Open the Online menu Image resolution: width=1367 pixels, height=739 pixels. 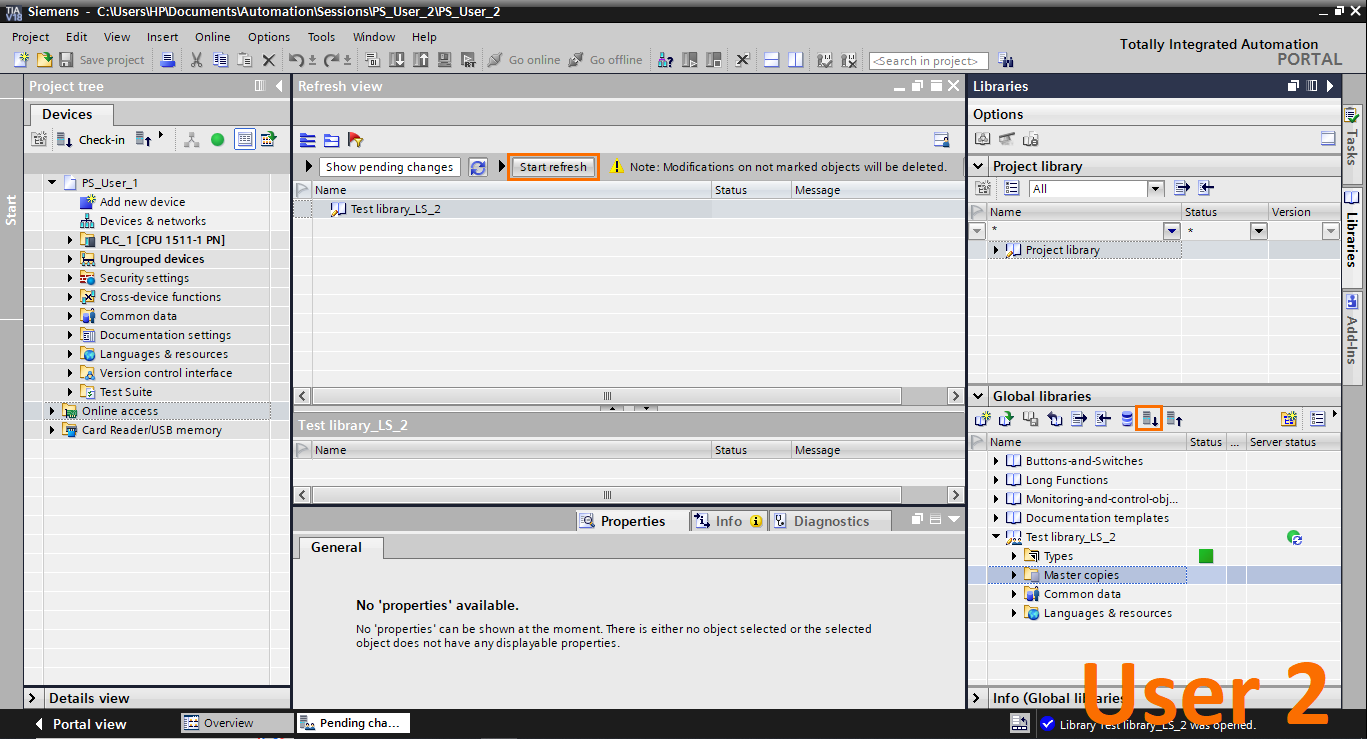pyautogui.click(x=212, y=36)
